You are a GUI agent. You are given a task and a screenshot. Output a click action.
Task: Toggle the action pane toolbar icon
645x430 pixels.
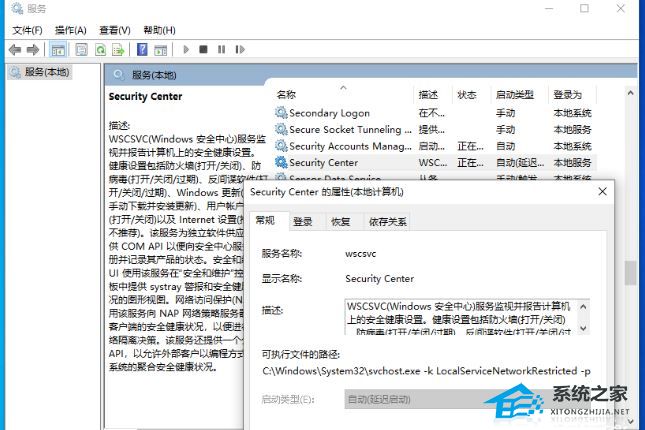160,50
